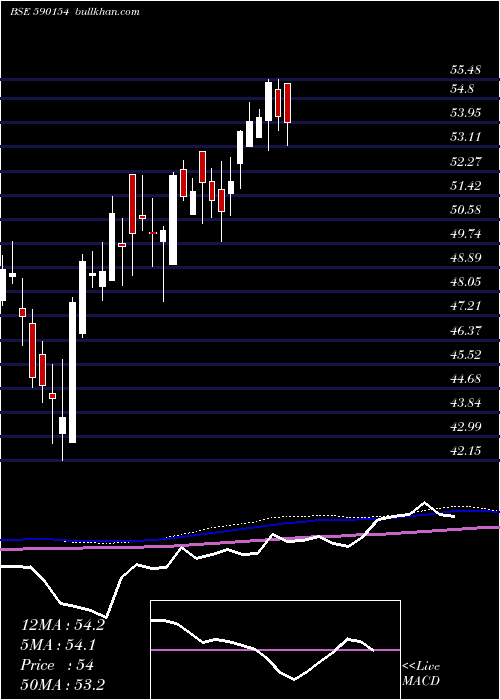Click the 12MA : 54.2 readout

tap(62, 625)
